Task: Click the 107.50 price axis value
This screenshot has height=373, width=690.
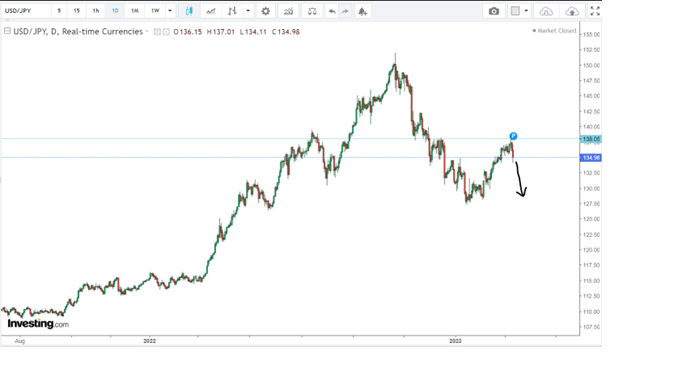Action: [x=591, y=327]
